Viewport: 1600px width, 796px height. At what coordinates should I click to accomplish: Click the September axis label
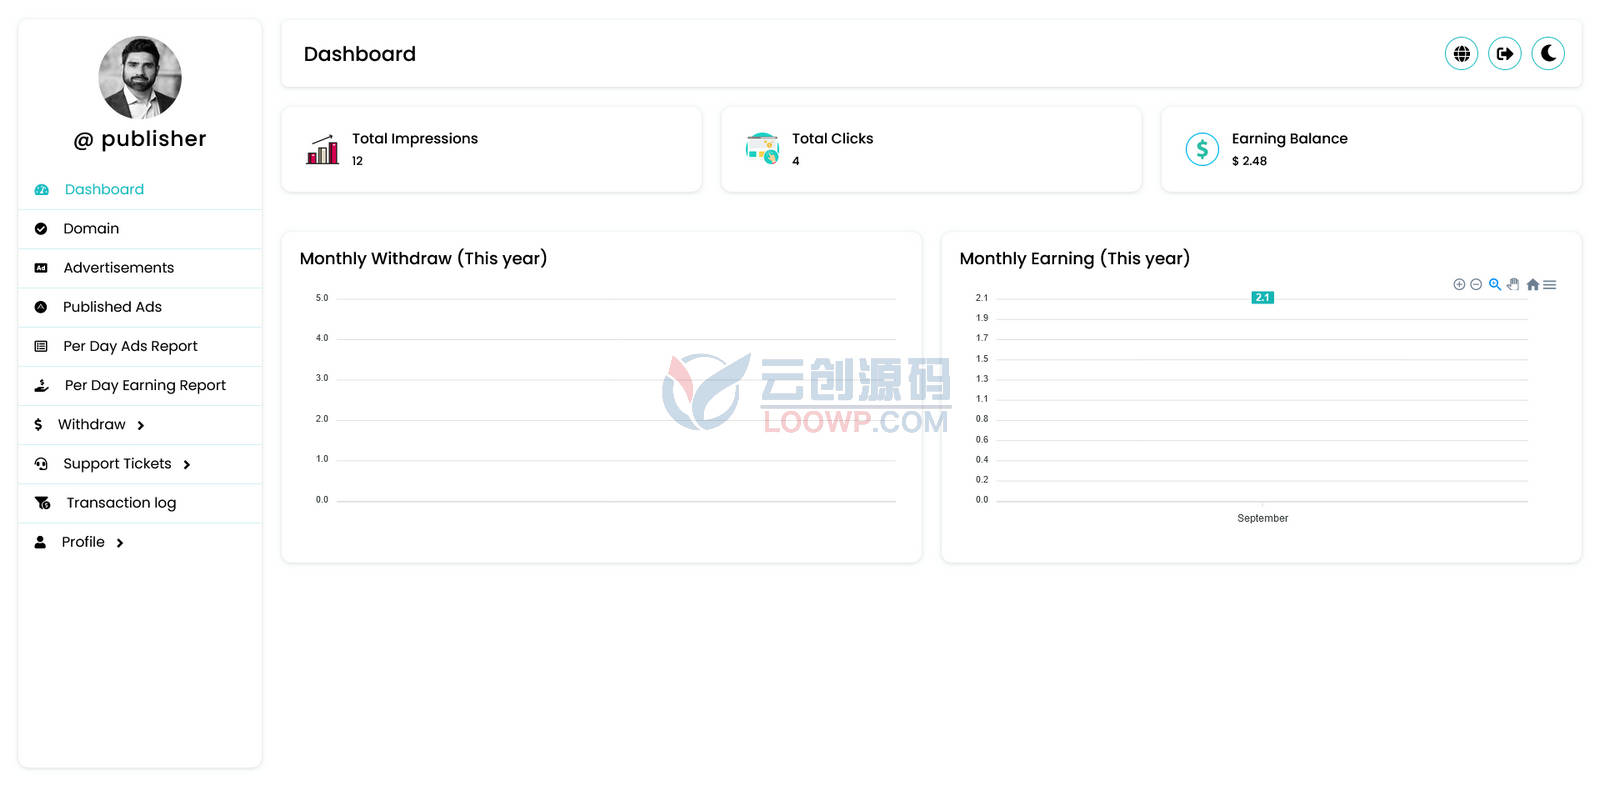[x=1262, y=518]
